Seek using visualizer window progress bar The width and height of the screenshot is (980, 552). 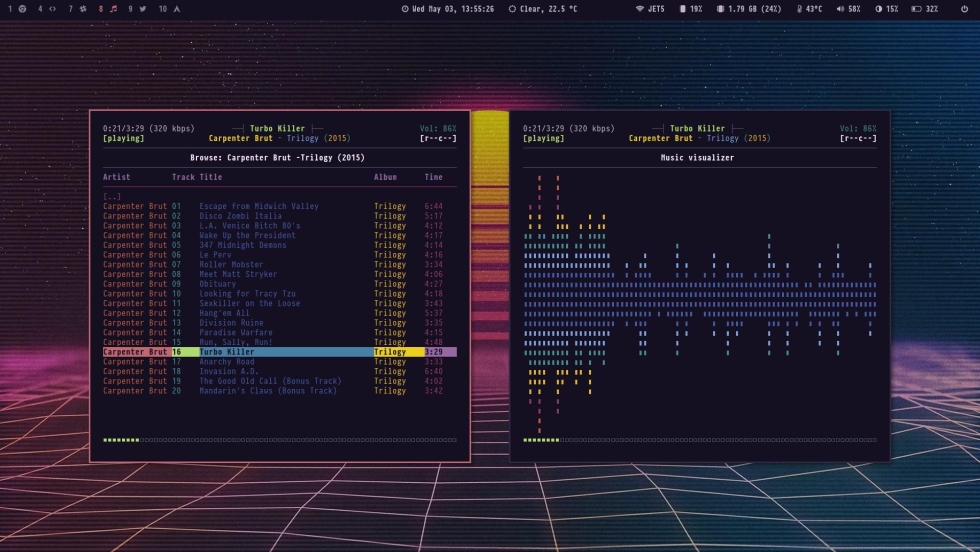[700, 439]
